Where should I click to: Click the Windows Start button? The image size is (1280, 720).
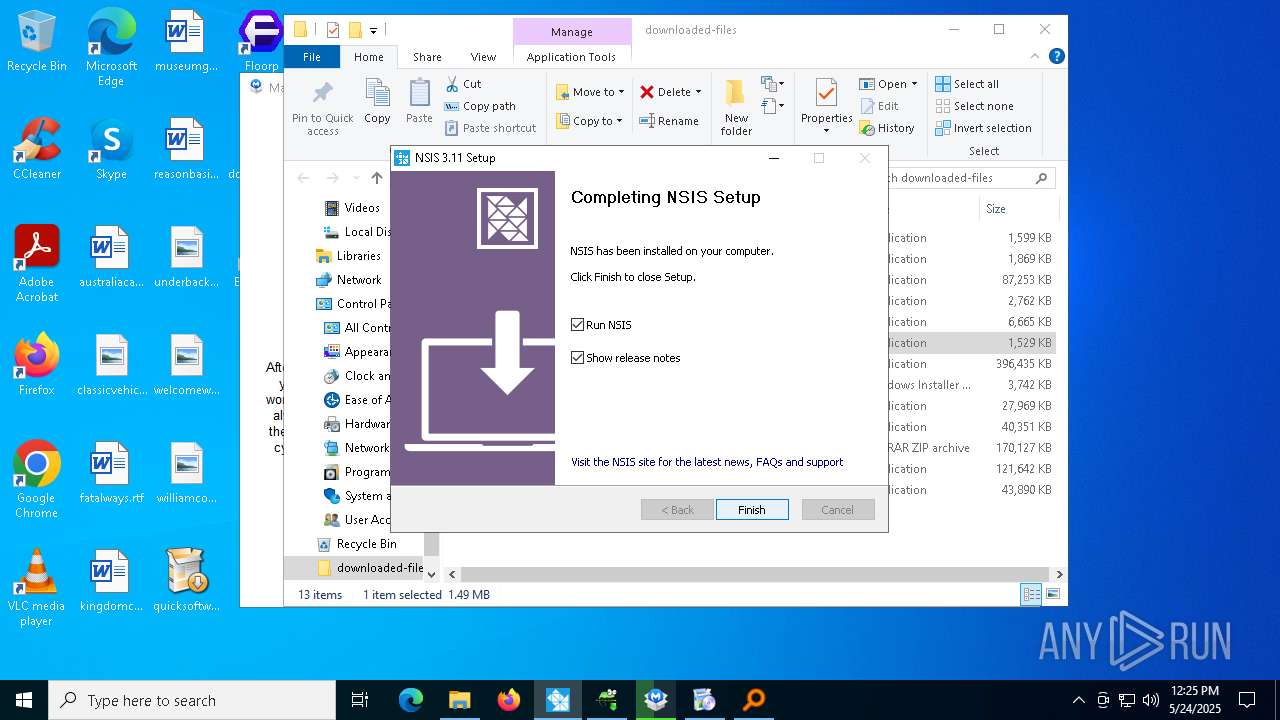pyautogui.click(x=24, y=700)
